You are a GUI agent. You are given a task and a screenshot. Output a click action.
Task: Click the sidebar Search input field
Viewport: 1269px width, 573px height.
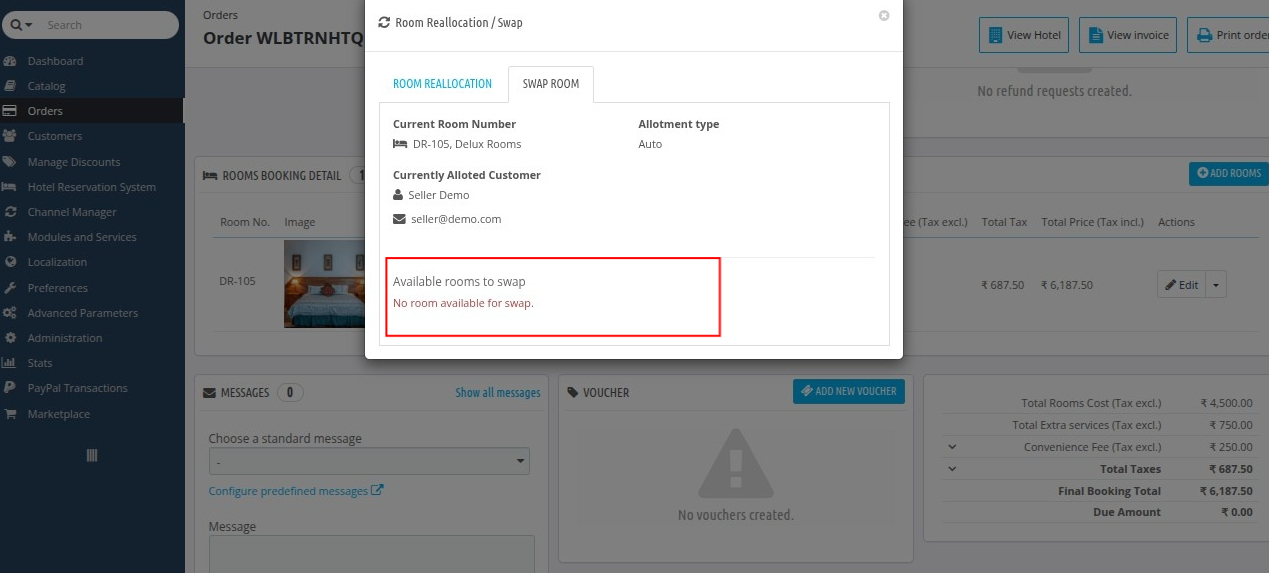107,24
